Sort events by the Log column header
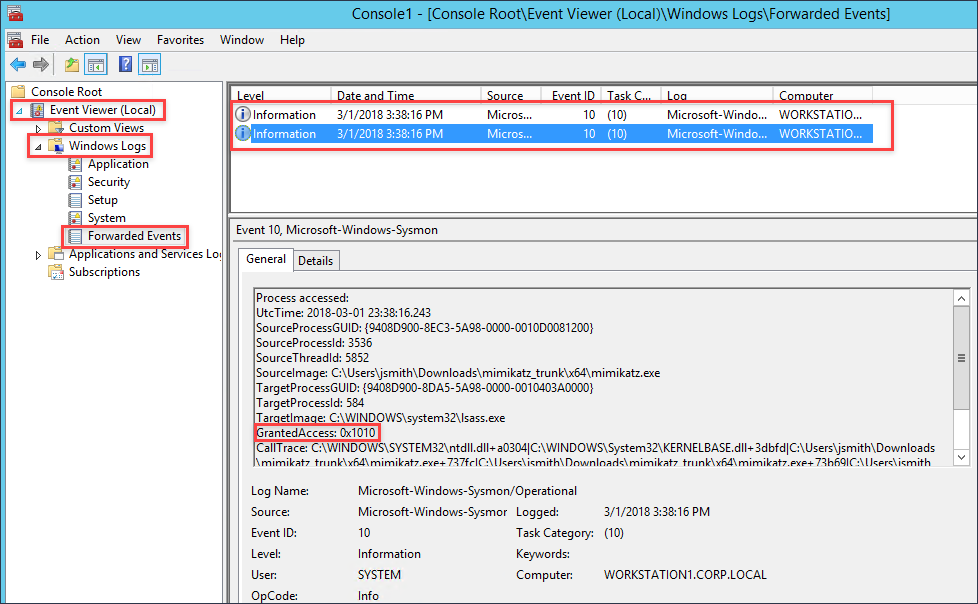The image size is (978, 604). tap(717, 95)
